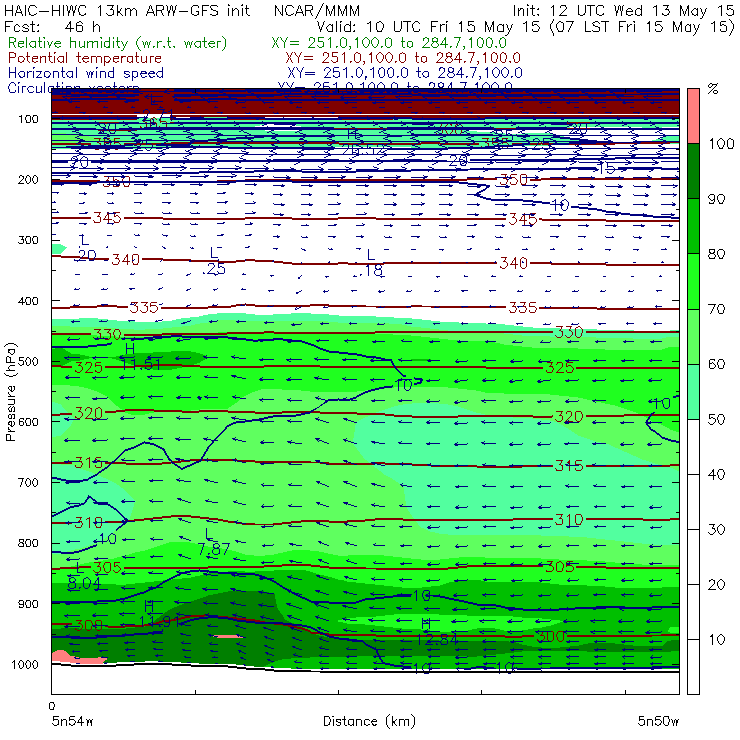The height and width of the screenshot is (740, 740).
Task: Click the 'L 8.04' wind minimum label
Action: point(84,577)
